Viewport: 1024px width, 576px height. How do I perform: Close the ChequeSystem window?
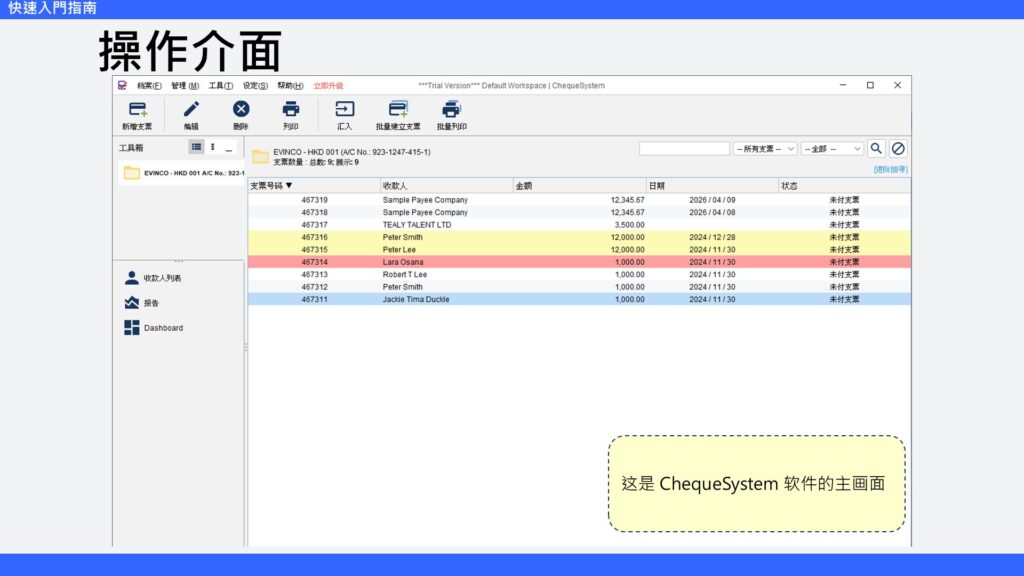pos(897,85)
